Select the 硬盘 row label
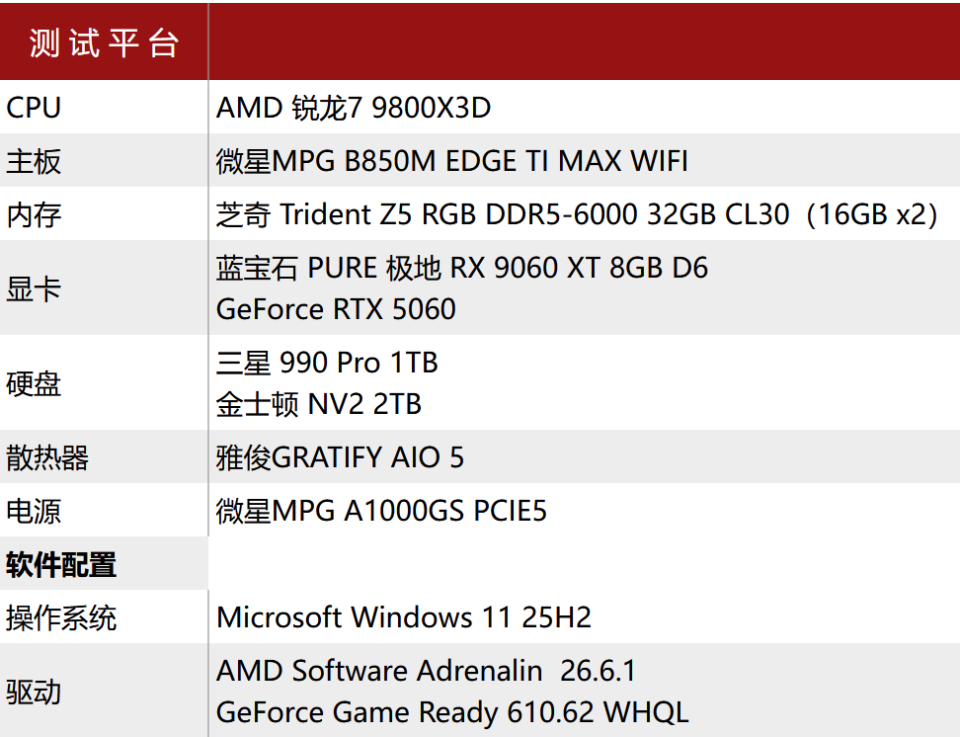Image resolution: width=960 pixels, height=737 pixels. 34,384
